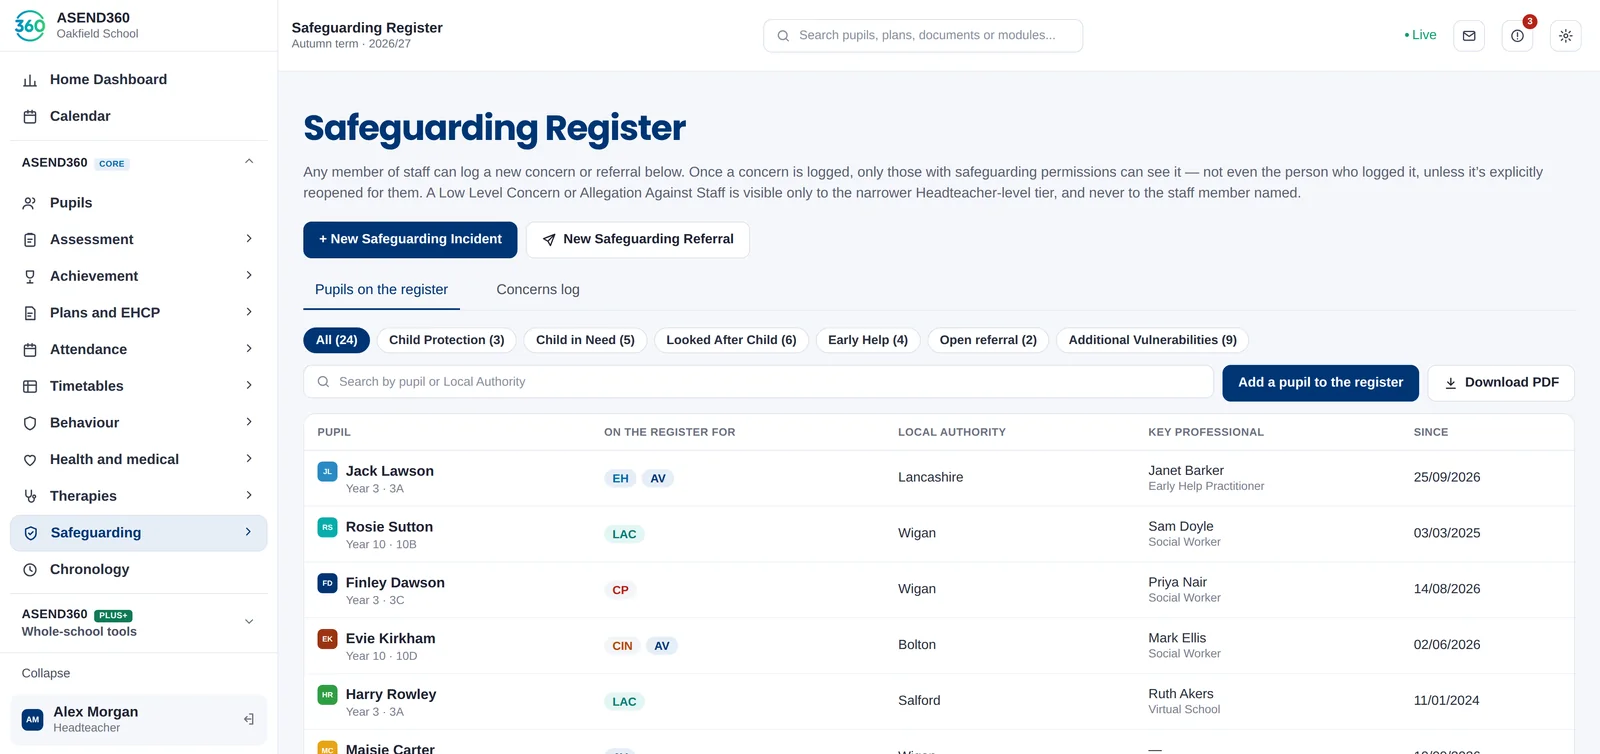The height and width of the screenshot is (754, 1600).
Task: Expand the Health and medical chevron
Action: coord(249,459)
